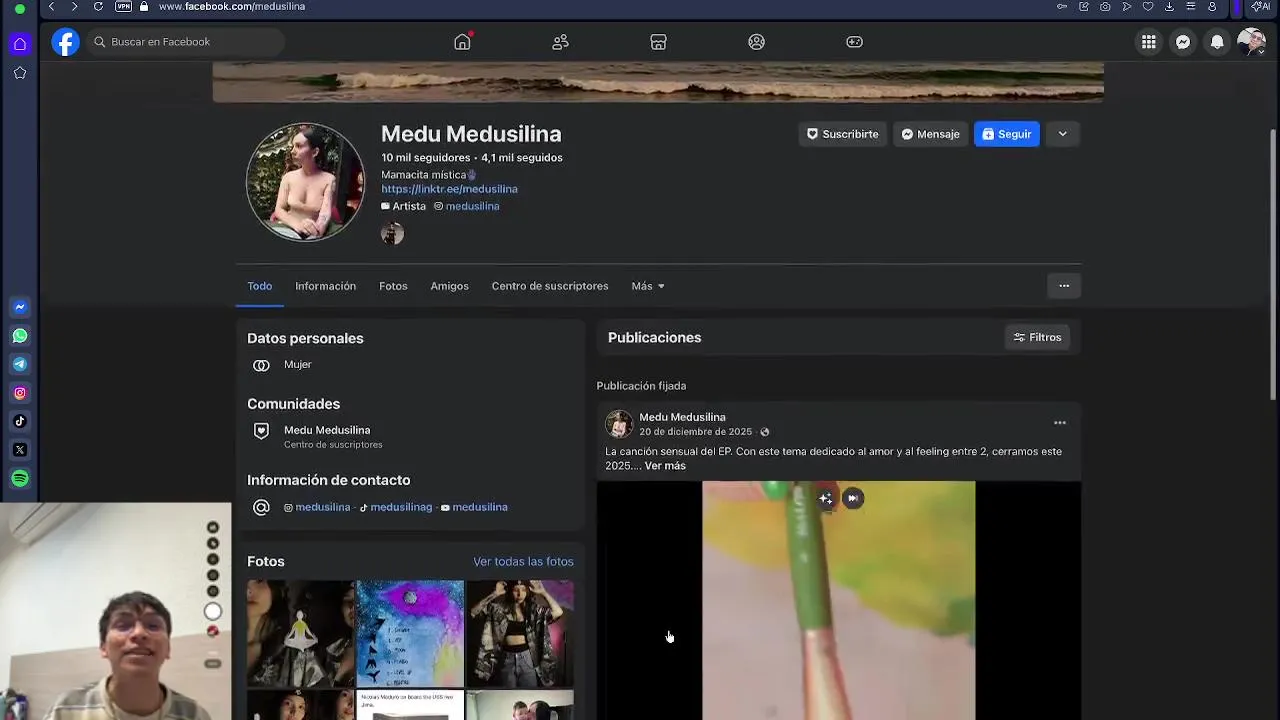Open the WhatsApp icon in browser sidebar
The width and height of the screenshot is (1280, 720).
pyautogui.click(x=20, y=336)
